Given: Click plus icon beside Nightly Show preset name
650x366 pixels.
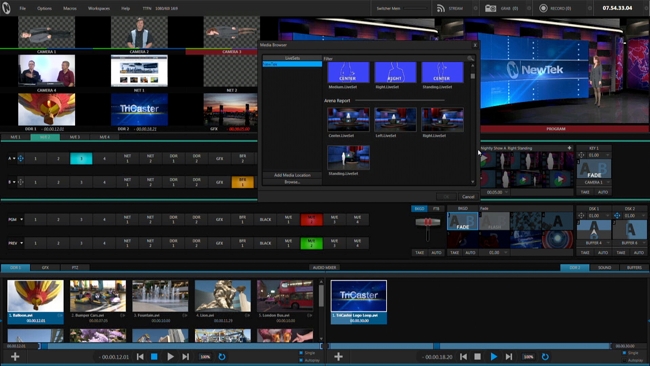Looking at the screenshot, I should pos(569,148).
